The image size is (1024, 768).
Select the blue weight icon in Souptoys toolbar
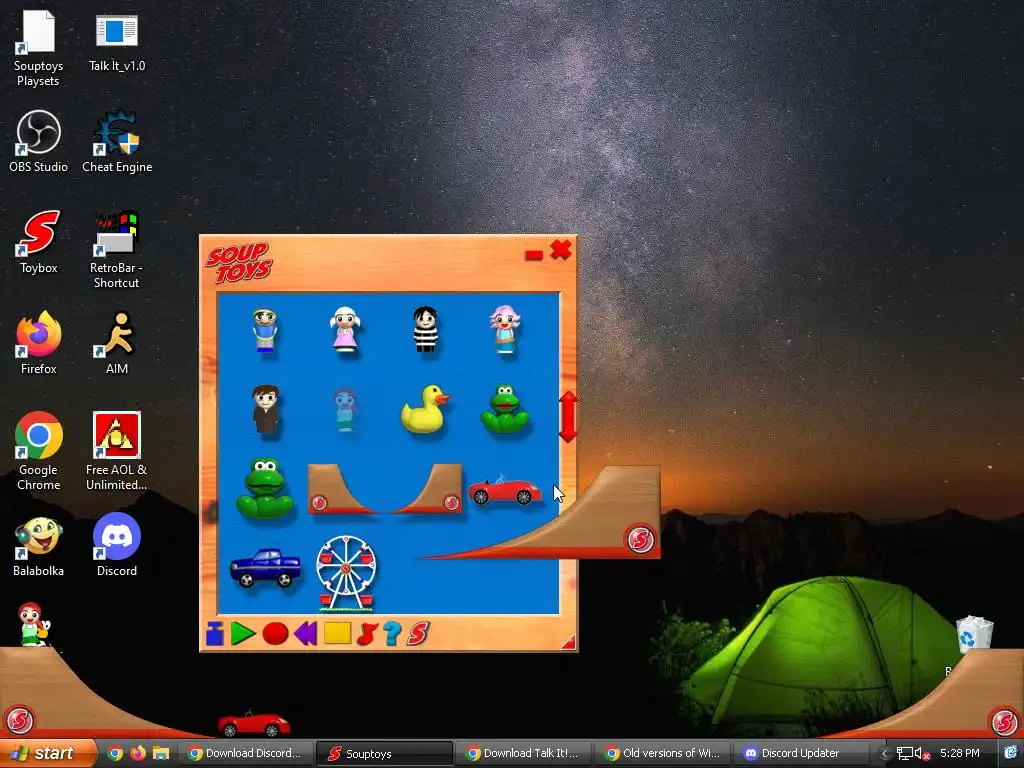pyautogui.click(x=215, y=633)
